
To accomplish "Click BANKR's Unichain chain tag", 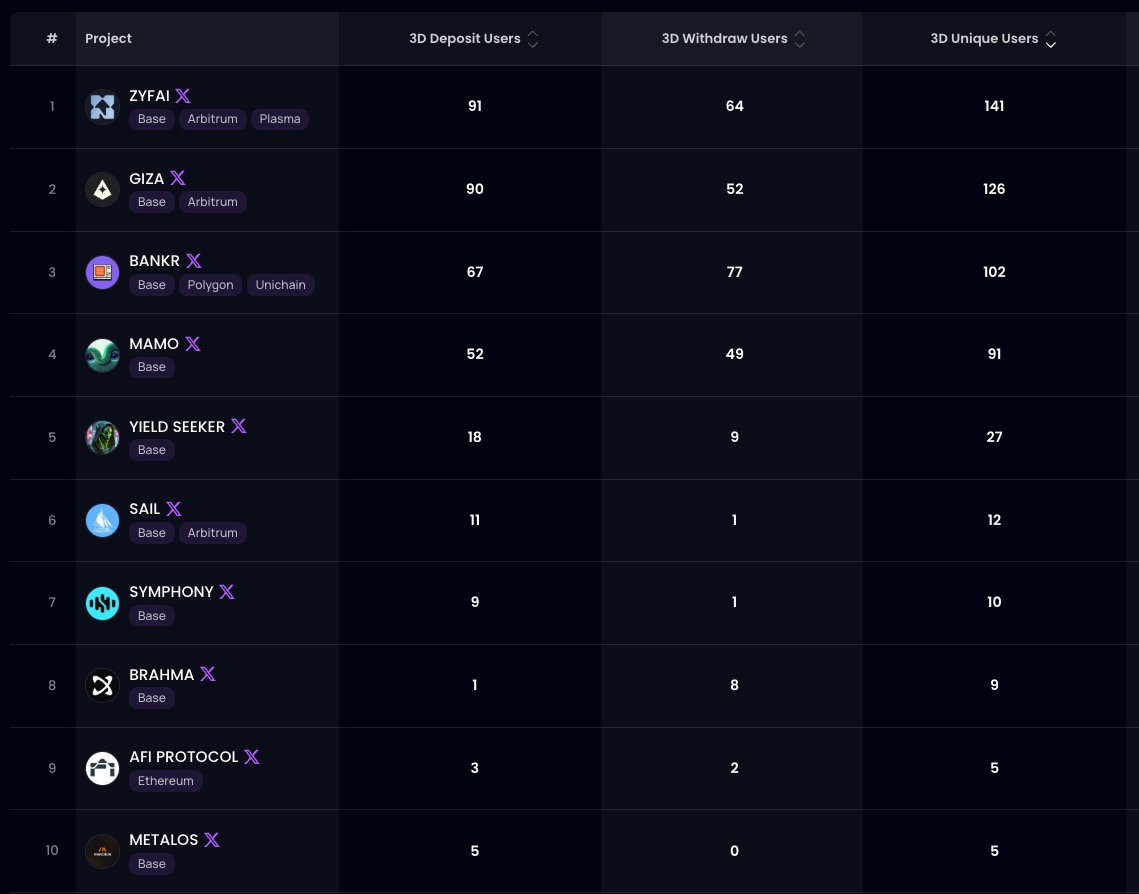I will [280, 285].
